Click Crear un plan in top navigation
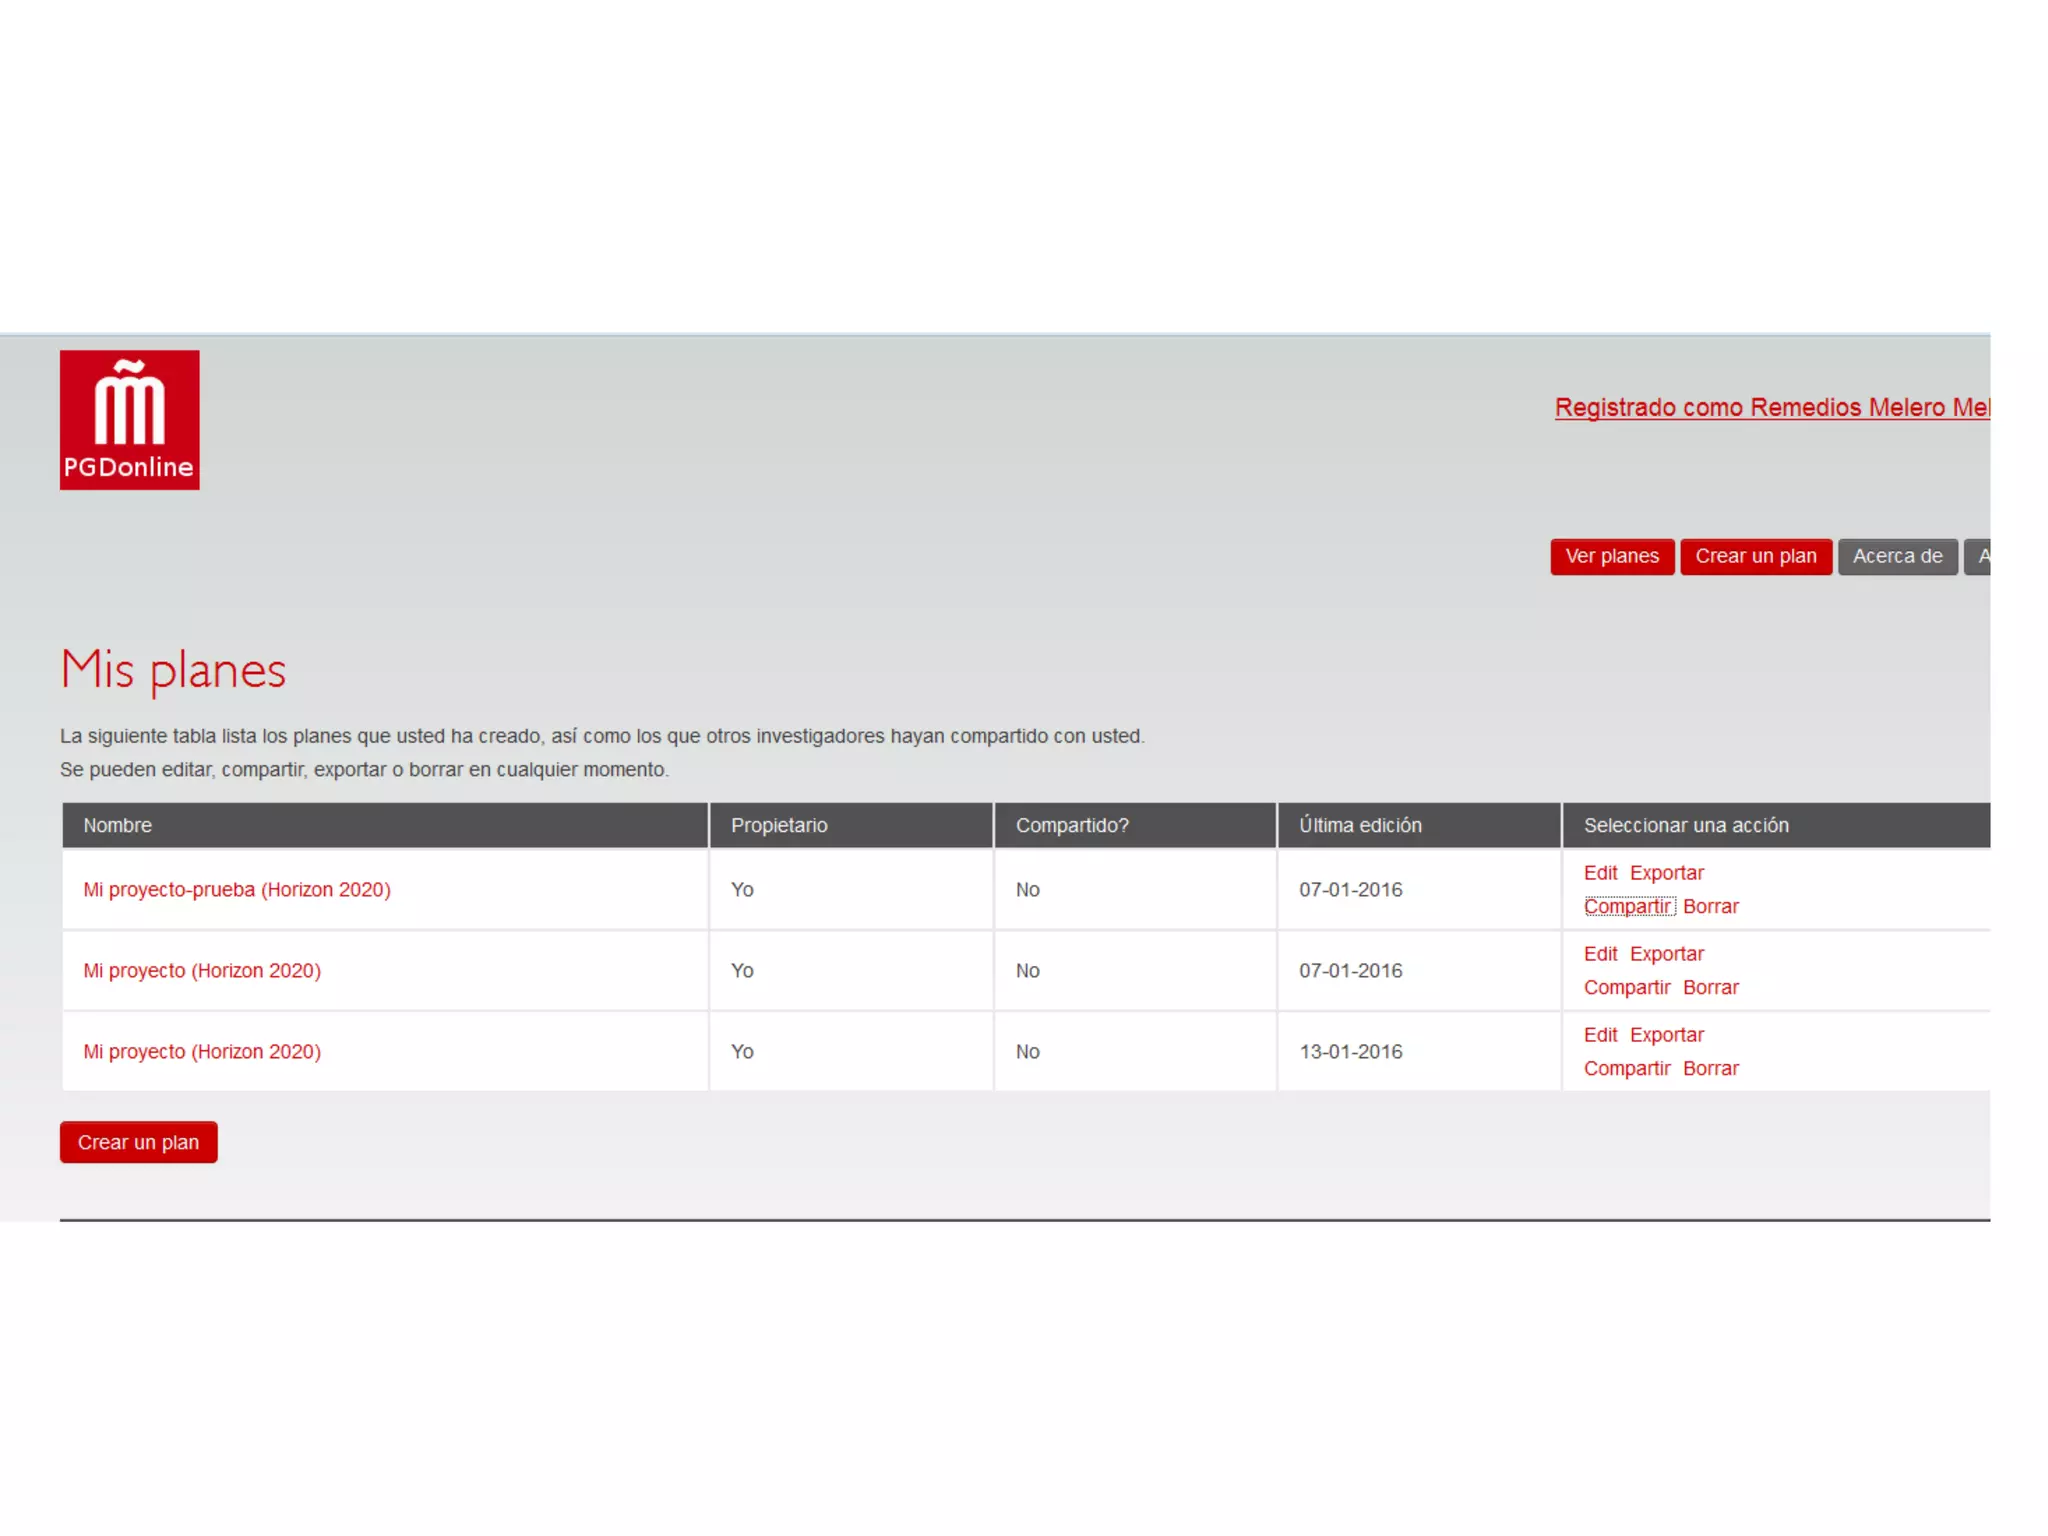This screenshot has width=2048, height=1536. 1755,556
